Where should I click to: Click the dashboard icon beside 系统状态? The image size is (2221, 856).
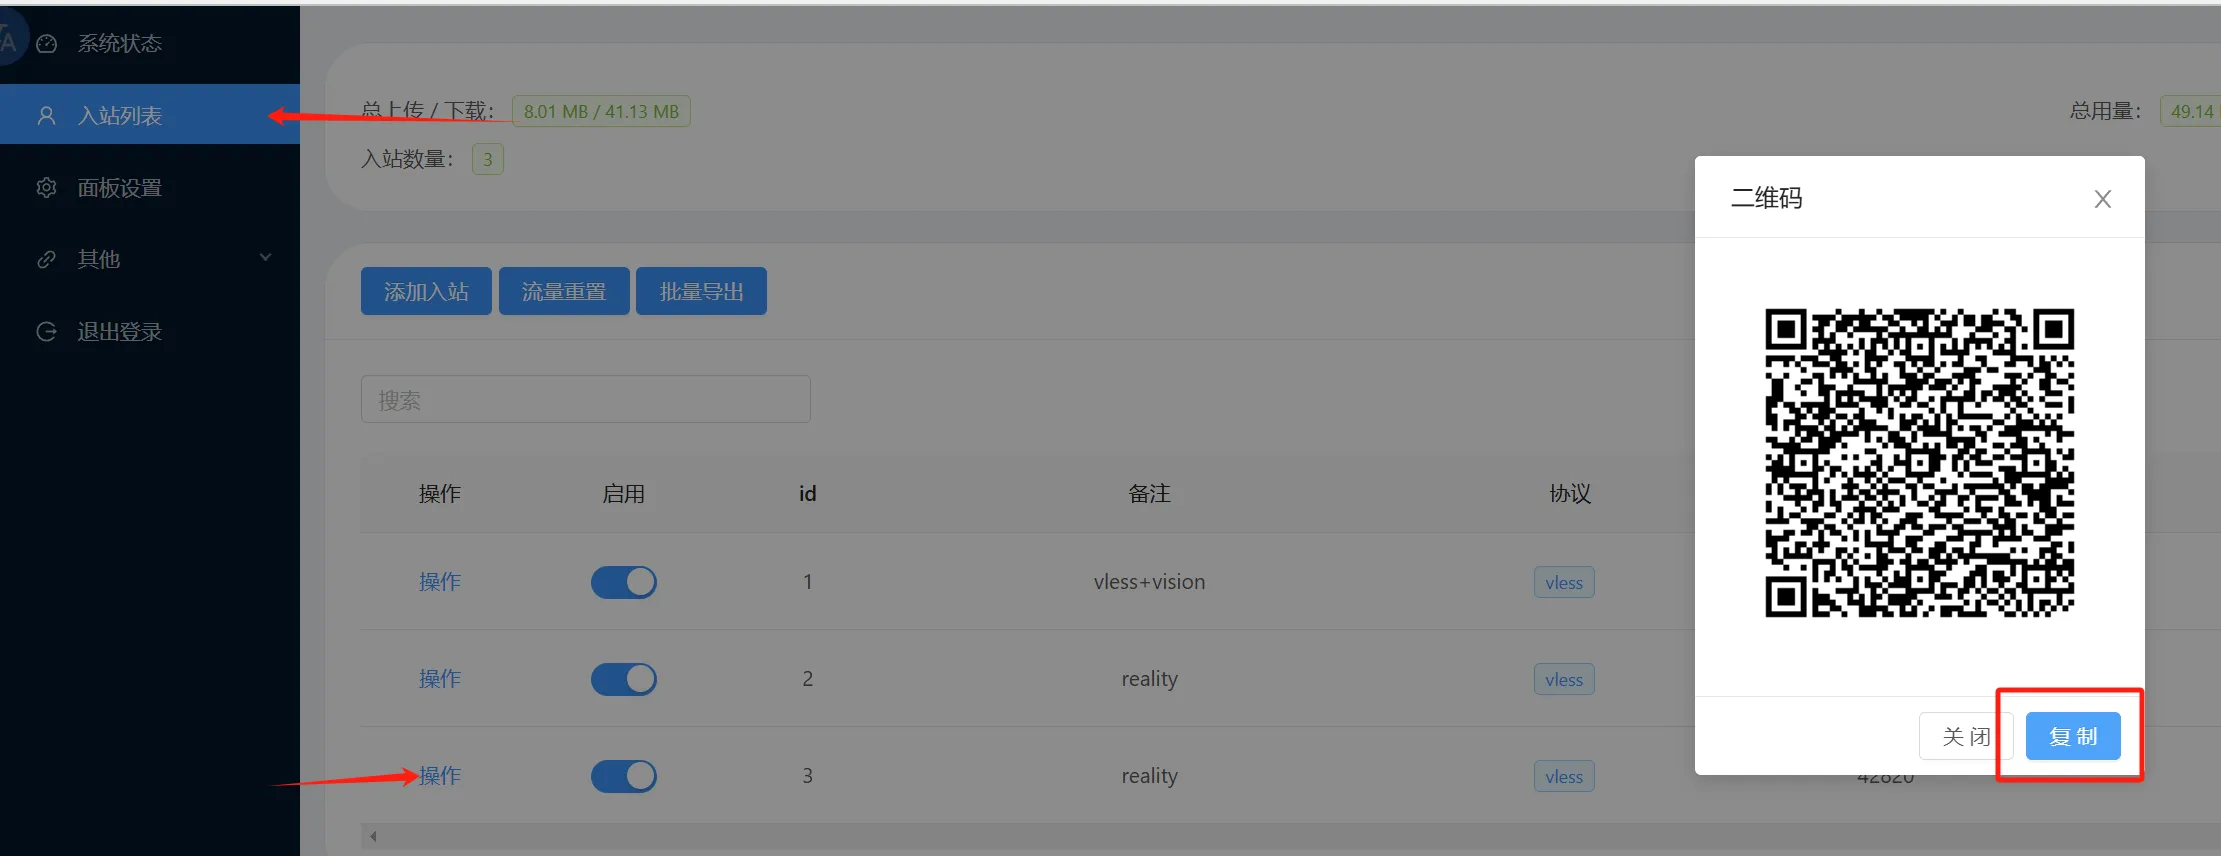tap(46, 44)
